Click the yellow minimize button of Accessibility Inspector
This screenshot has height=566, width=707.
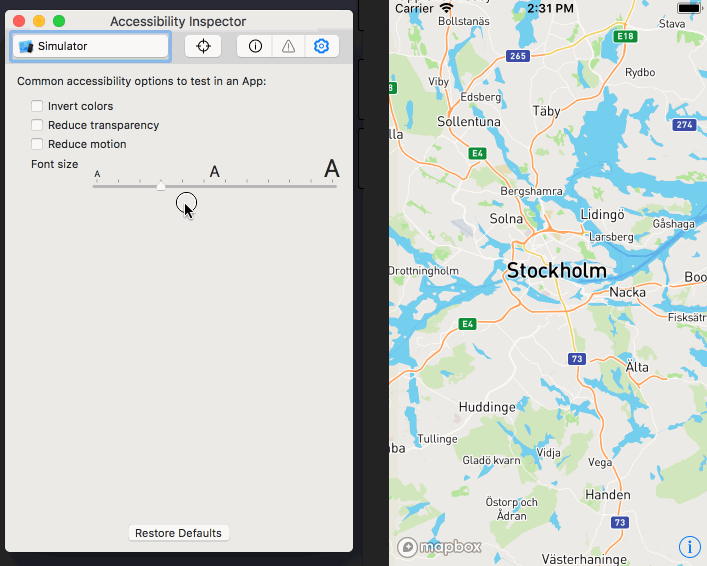(x=39, y=21)
